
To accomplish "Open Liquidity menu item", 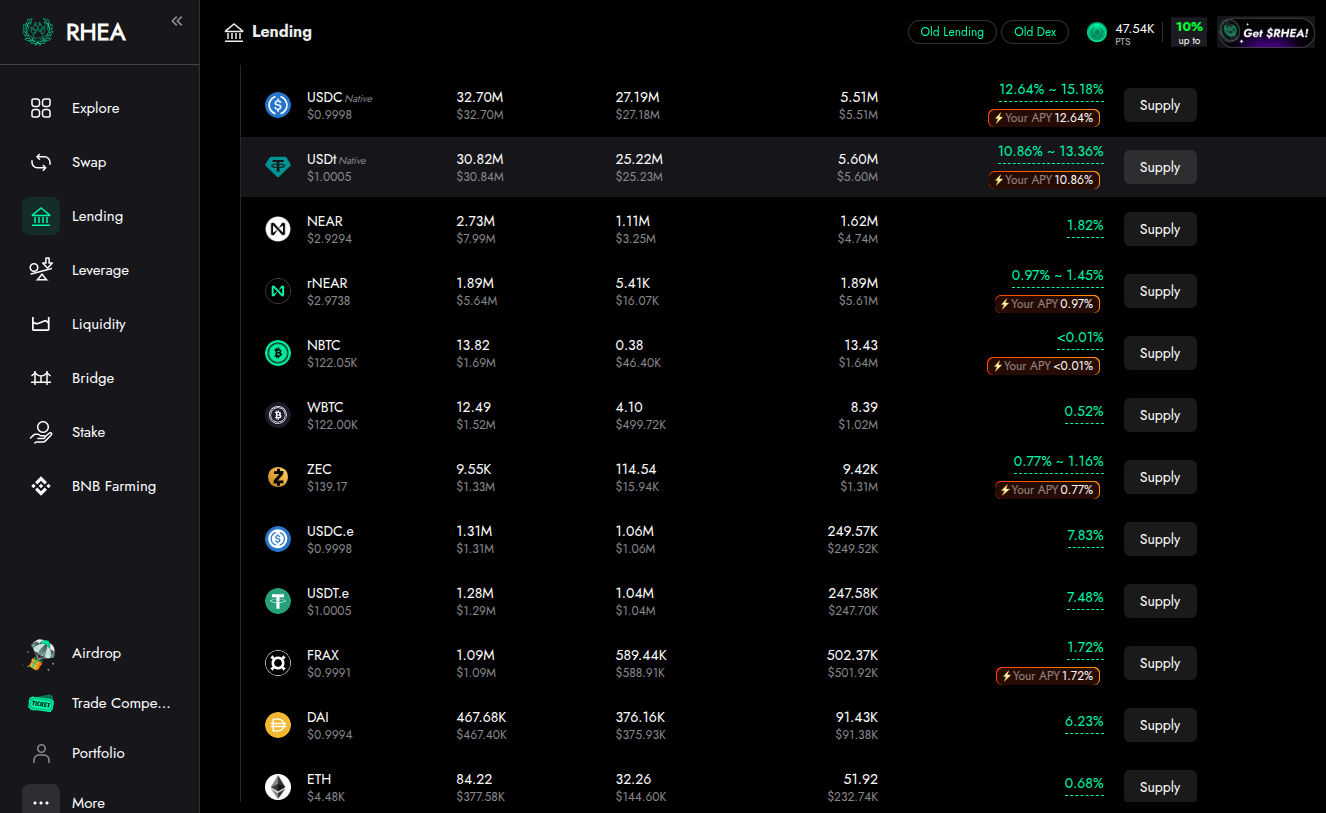I will tap(99, 324).
